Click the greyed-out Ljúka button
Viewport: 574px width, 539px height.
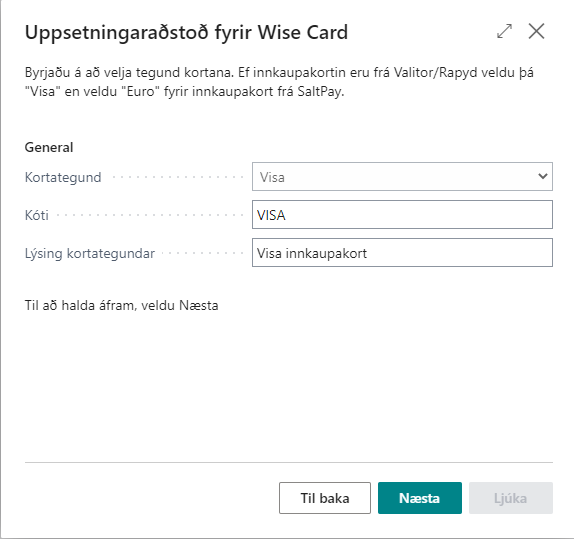(511, 498)
